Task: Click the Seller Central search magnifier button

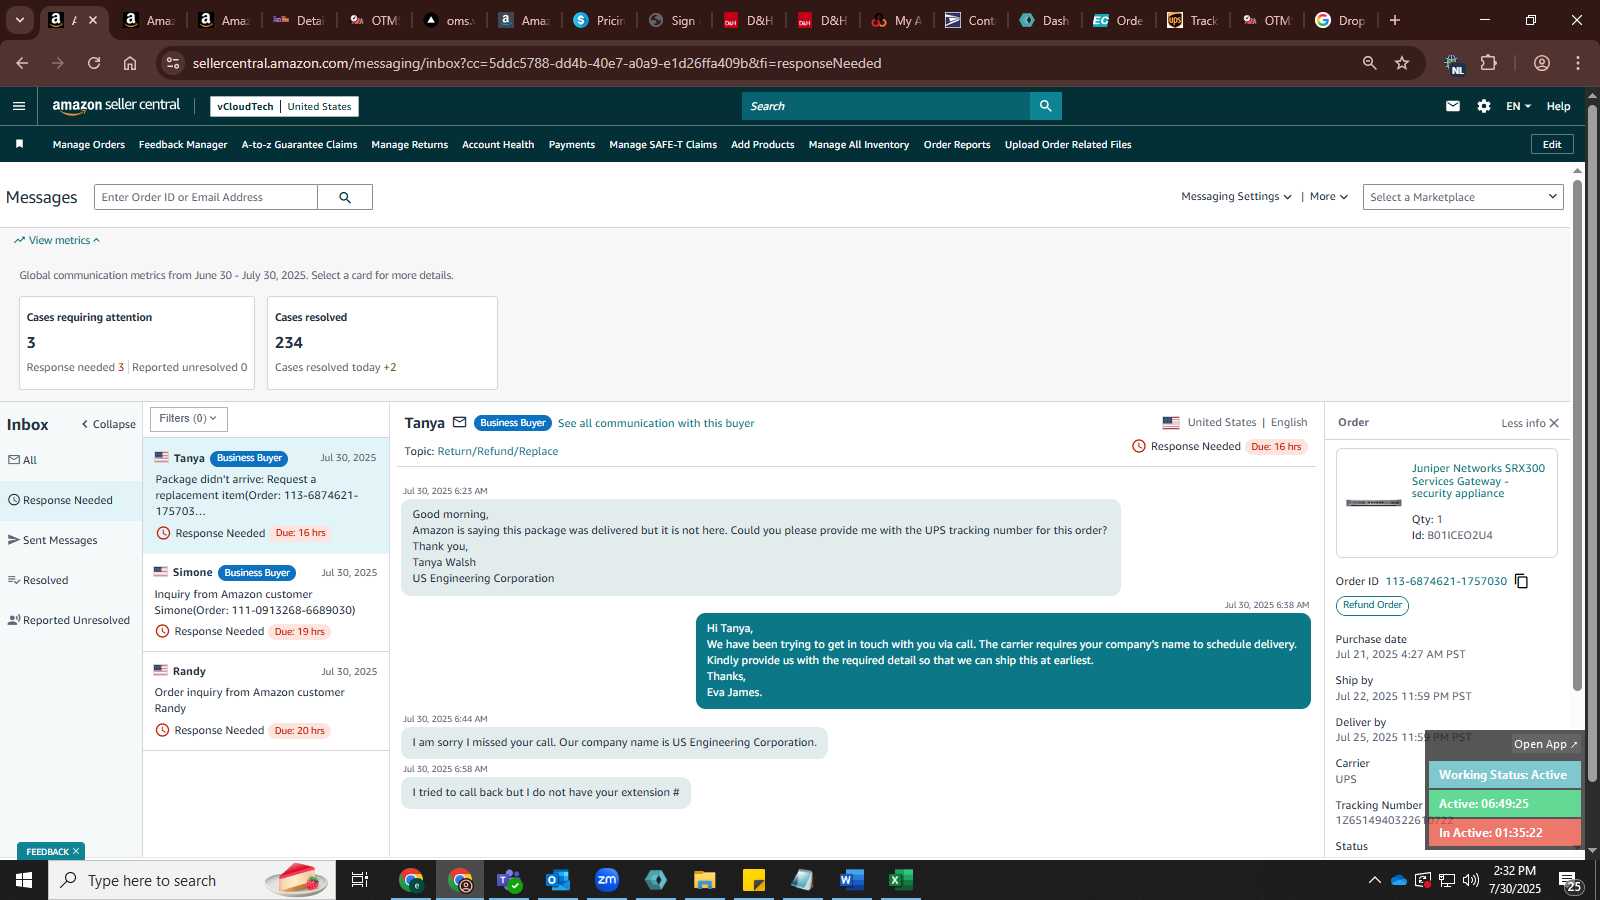Action: click(x=1045, y=106)
